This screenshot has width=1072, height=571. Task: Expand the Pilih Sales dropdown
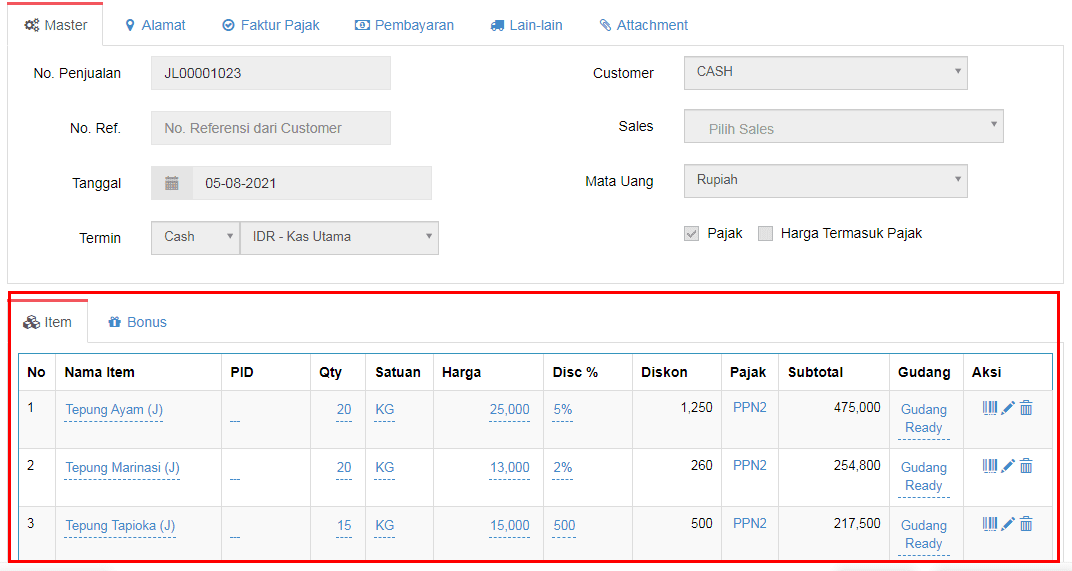tap(843, 128)
